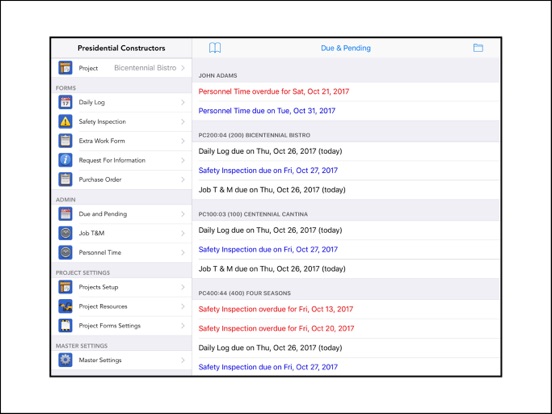Open the book icon in header
Viewport: 552px width, 414px height.
coord(215,48)
